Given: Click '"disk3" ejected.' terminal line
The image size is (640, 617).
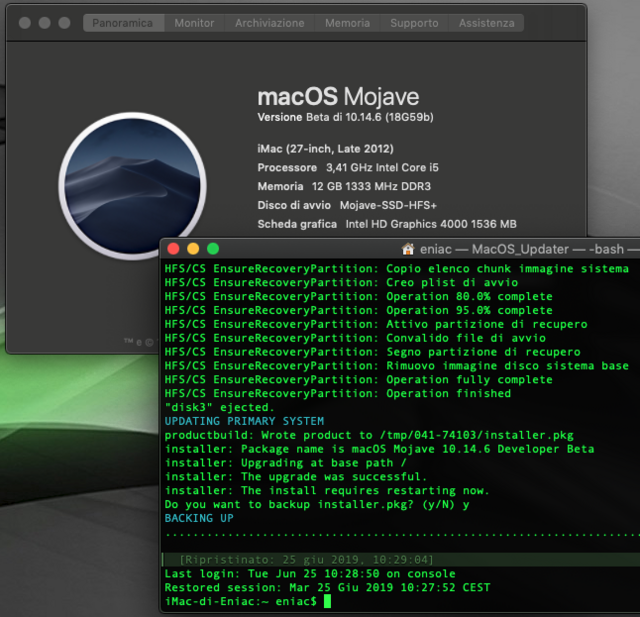Looking at the screenshot, I should [x=220, y=407].
